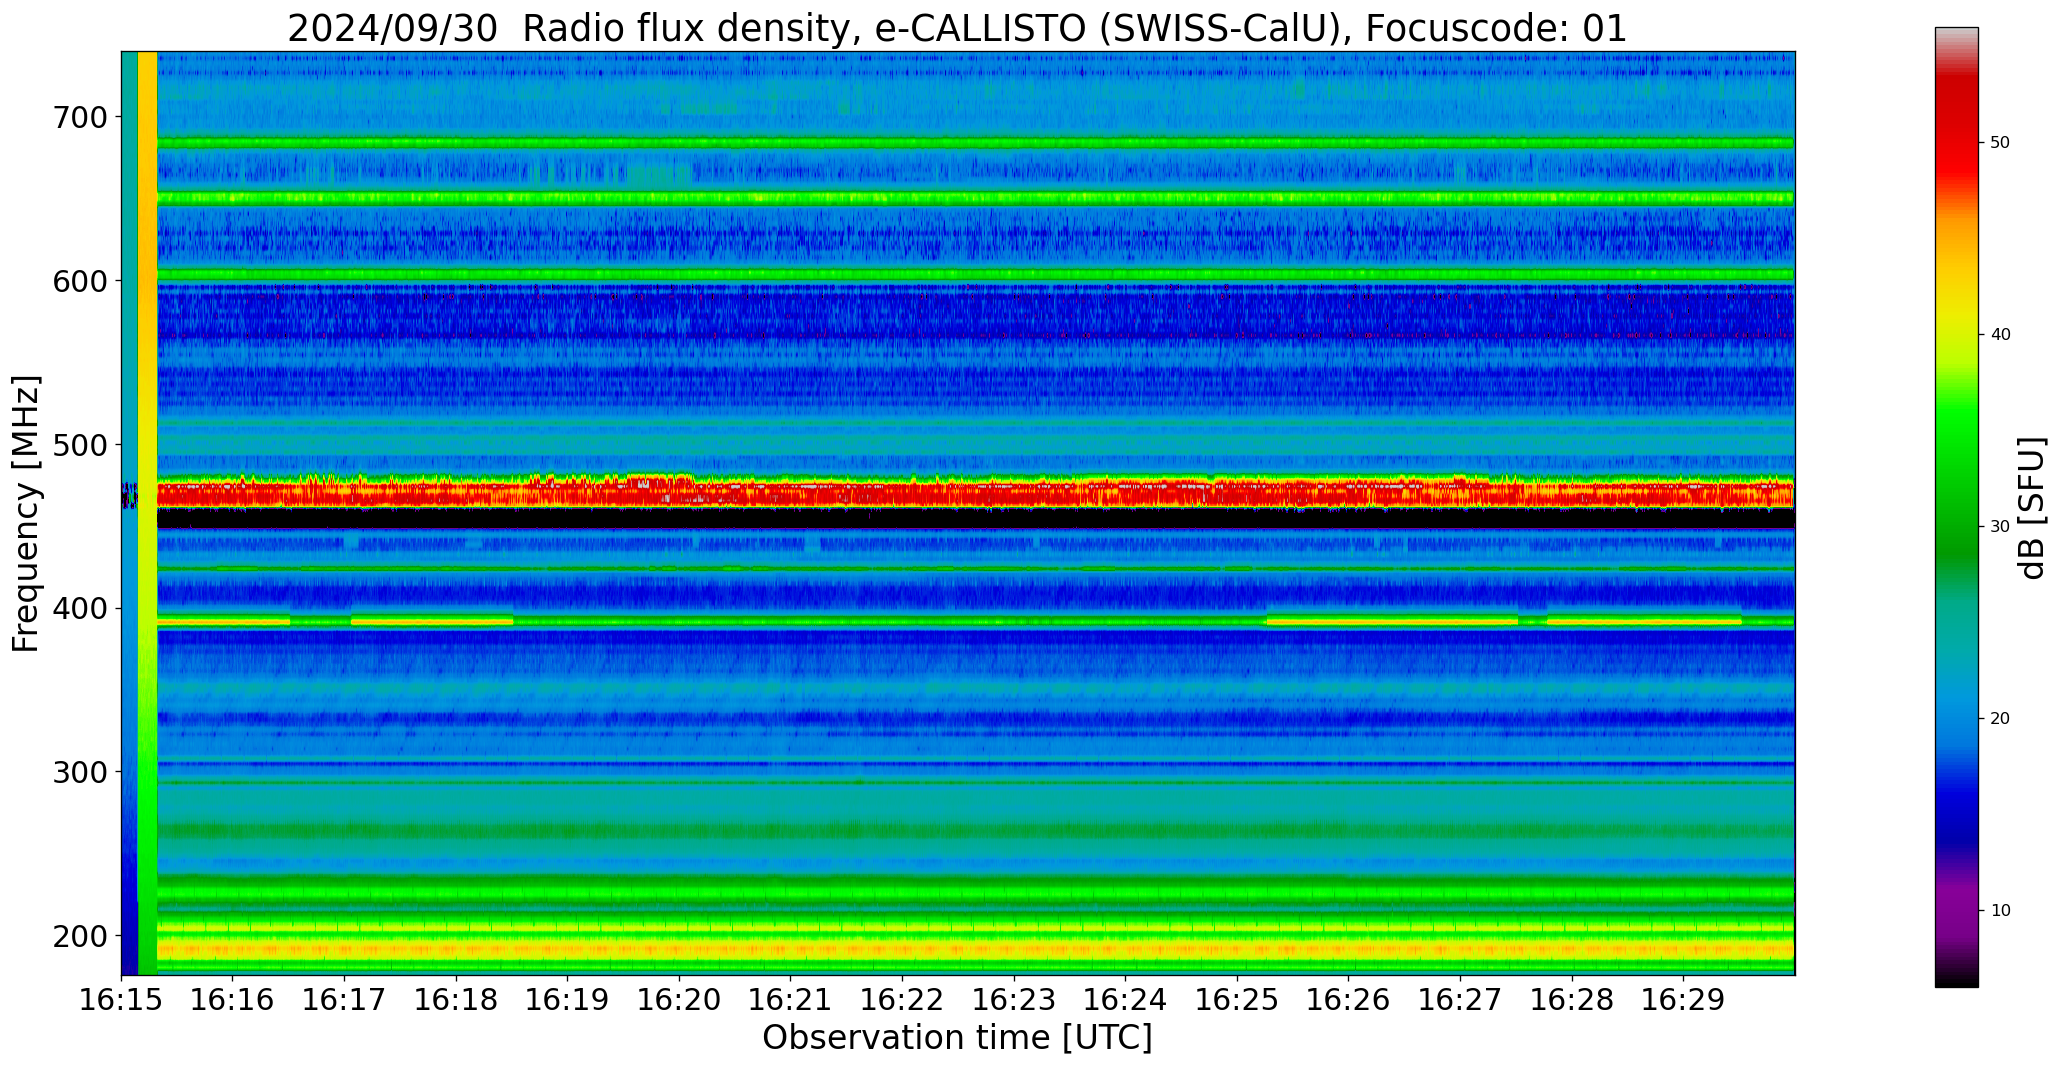2062x1067 pixels.
Task: Click the colorbar tick label 50
Action: 2001,143
